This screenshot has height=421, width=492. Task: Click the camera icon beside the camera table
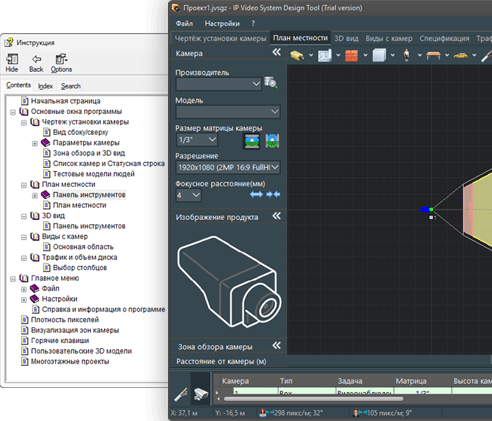click(x=201, y=394)
